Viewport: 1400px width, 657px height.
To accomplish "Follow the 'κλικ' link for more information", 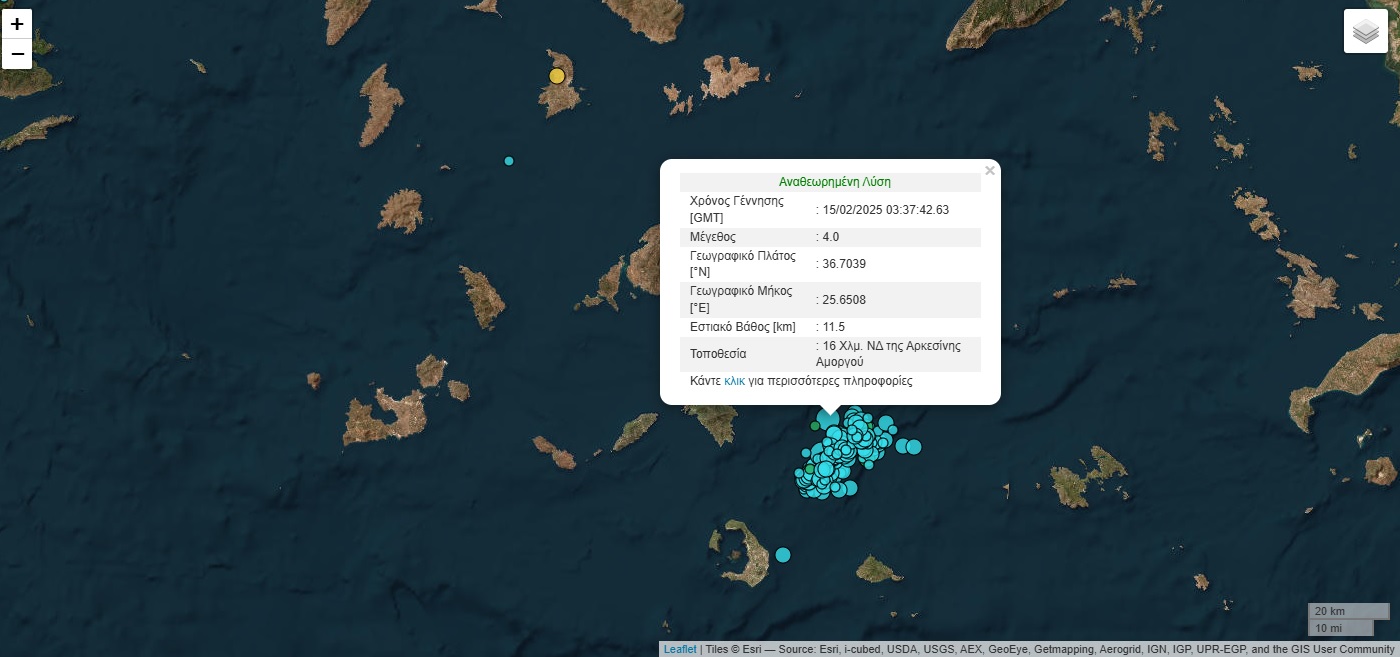I will click(734, 381).
